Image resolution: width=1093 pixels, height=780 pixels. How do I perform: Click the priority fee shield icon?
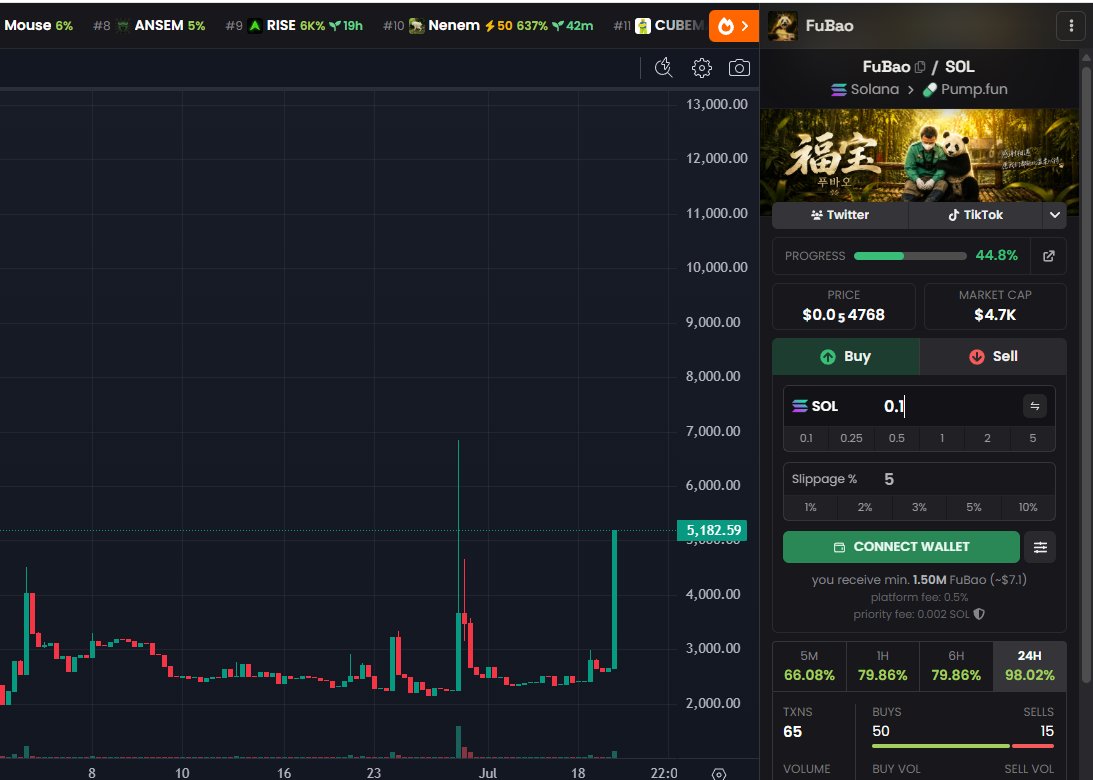(979, 614)
